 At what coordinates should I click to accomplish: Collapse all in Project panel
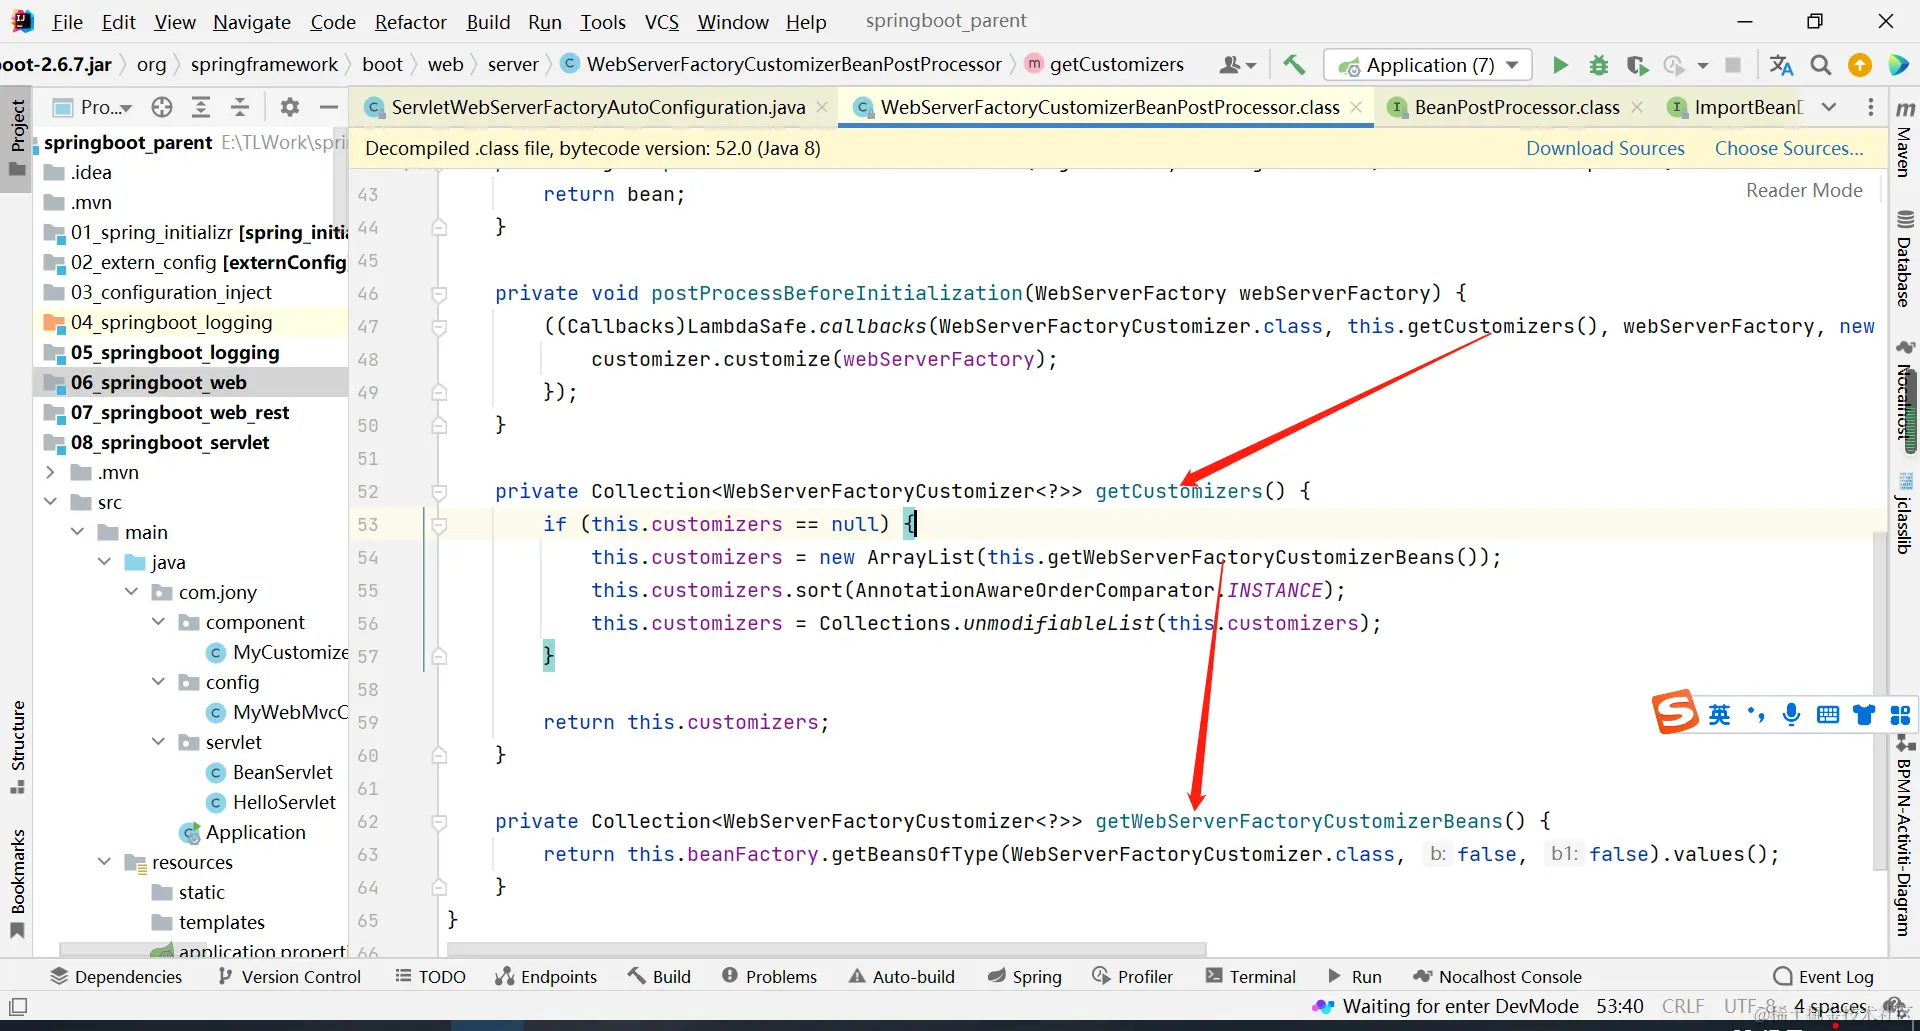(240, 107)
